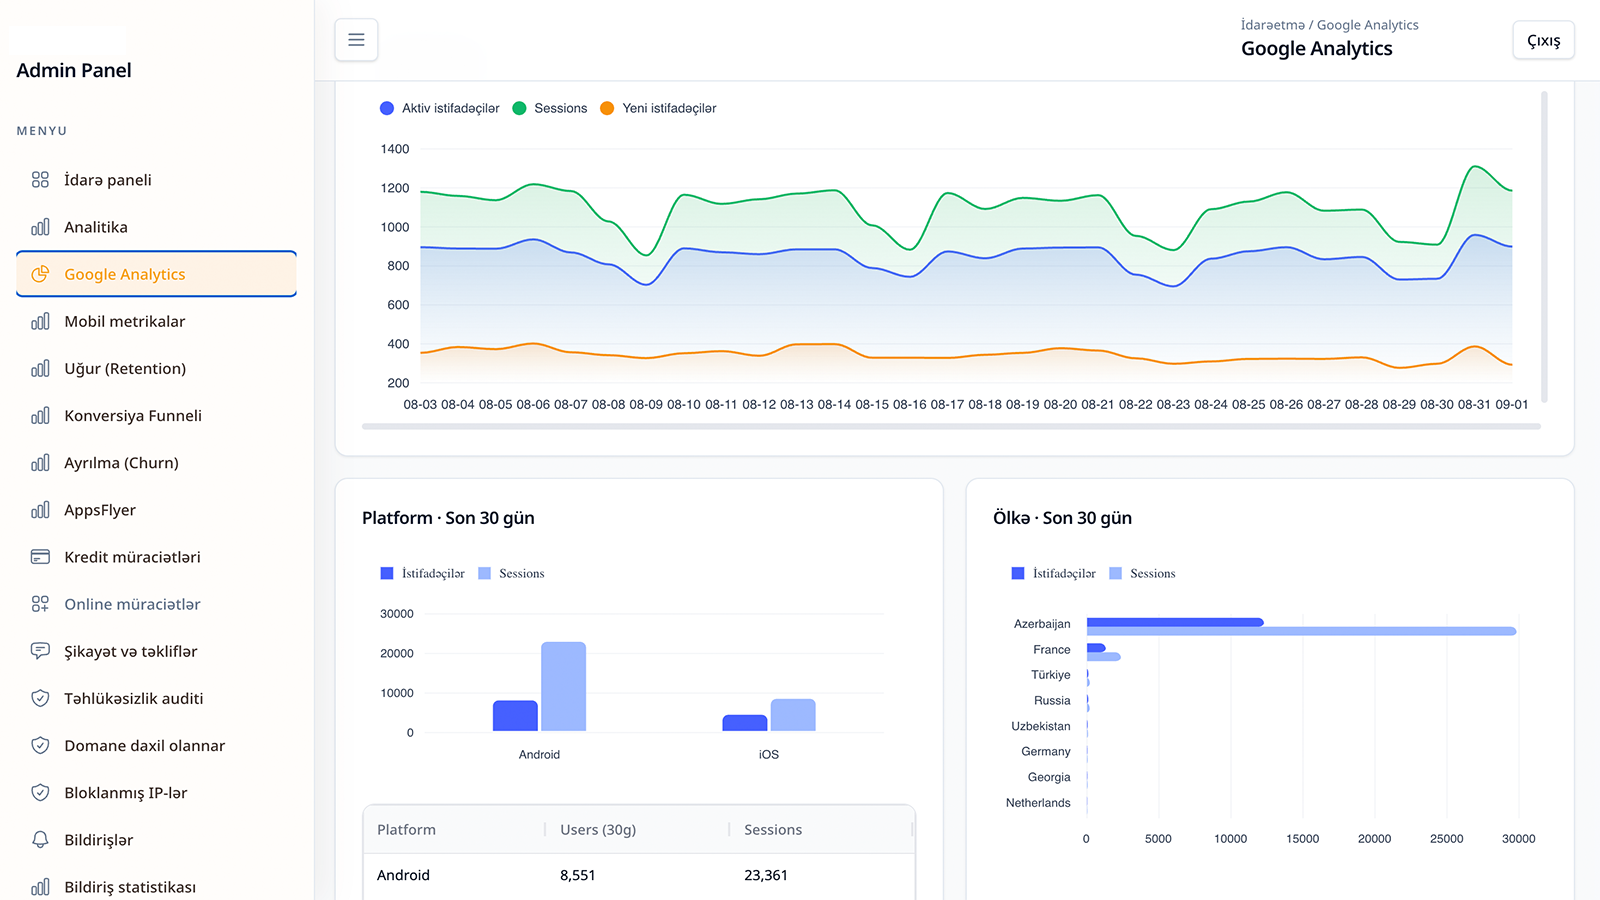Toggle Sessions series in the Platform chart
Viewport: 1600px width, 900px height.
(x=511, y=573)
